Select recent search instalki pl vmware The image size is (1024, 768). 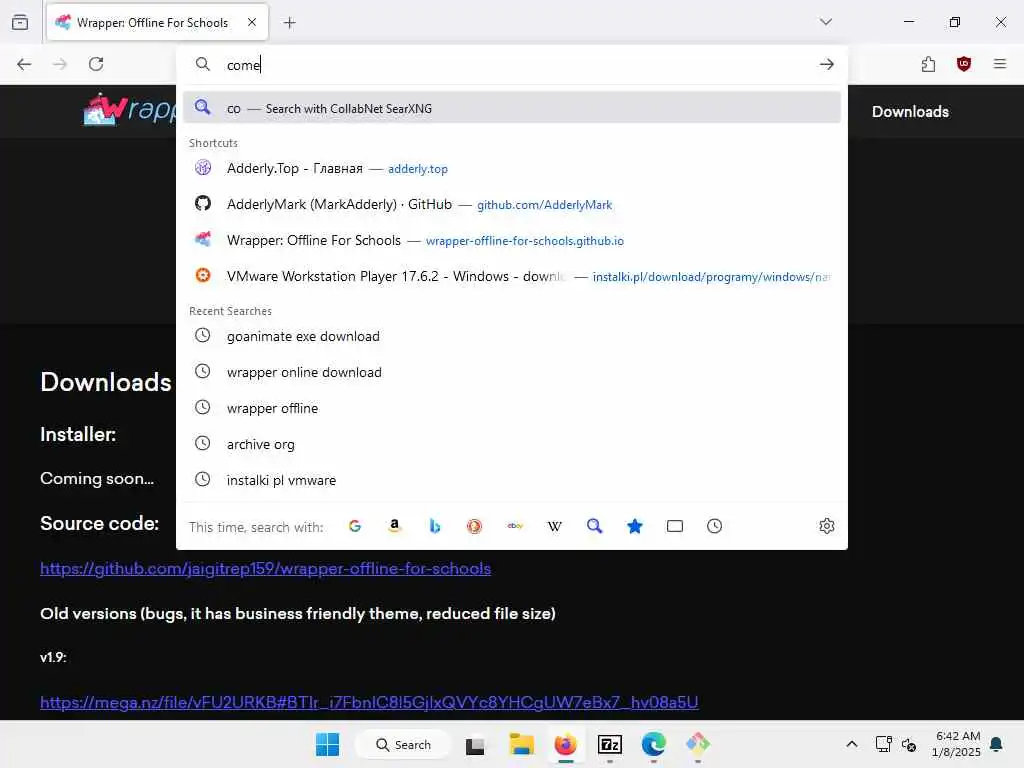tap(512, 480)
